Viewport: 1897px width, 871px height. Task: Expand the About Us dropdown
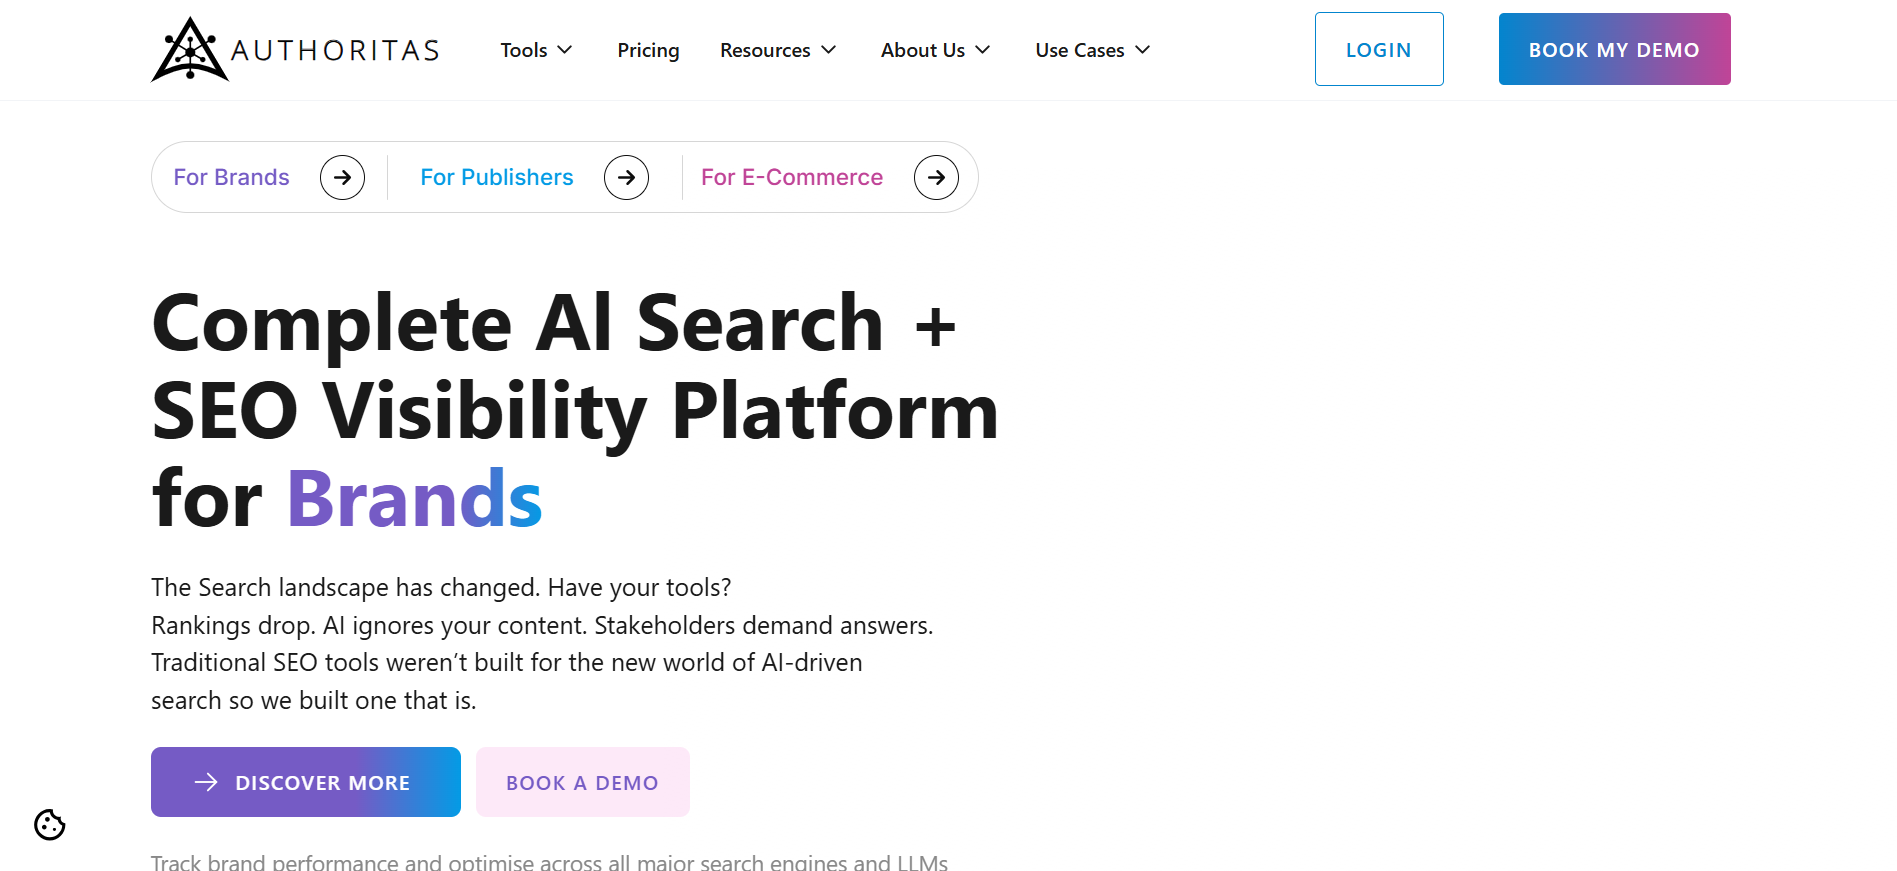point(934,49)
